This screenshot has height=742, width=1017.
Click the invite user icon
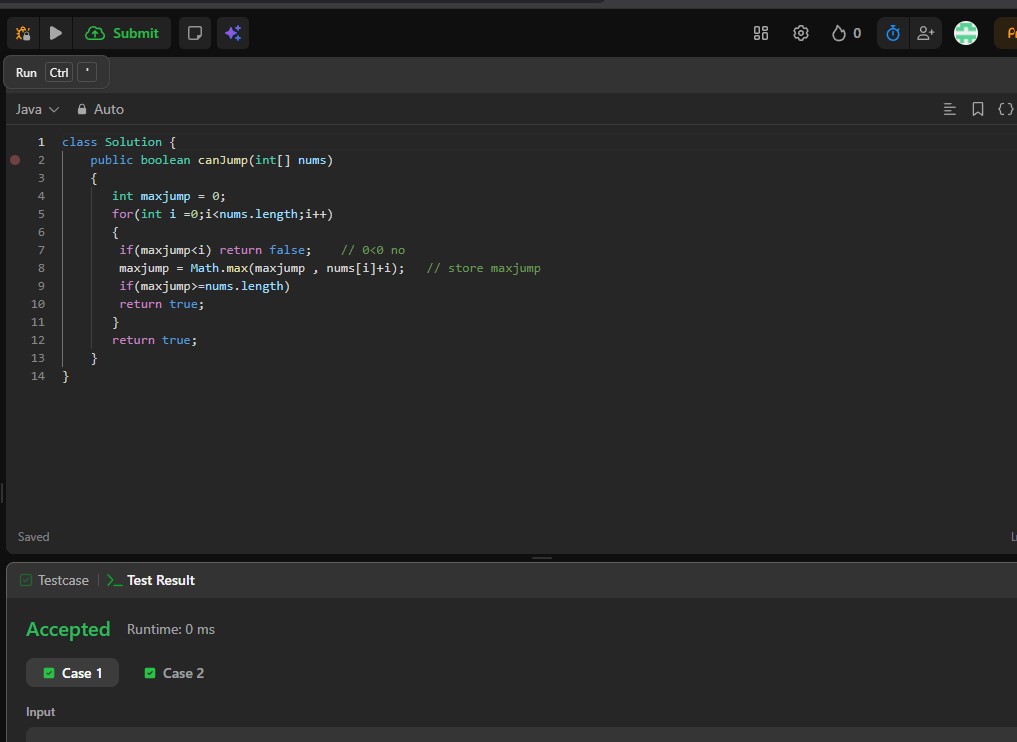point(926,33)
